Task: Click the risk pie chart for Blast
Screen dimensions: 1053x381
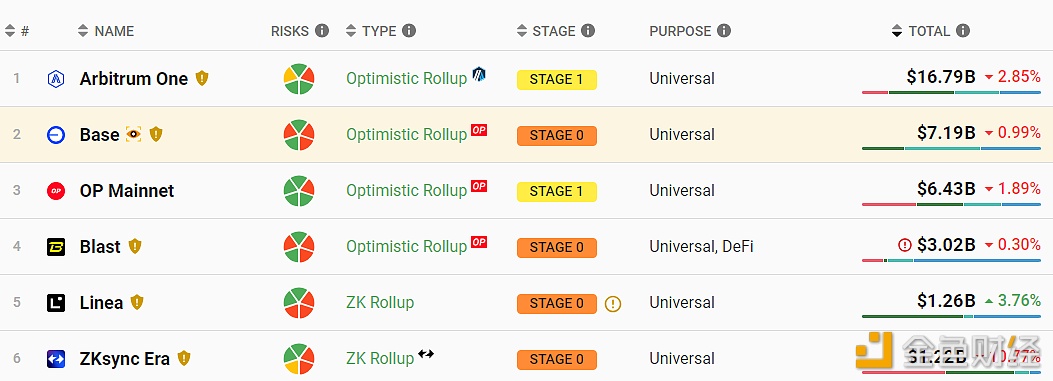Action: (x=299, y=247)
